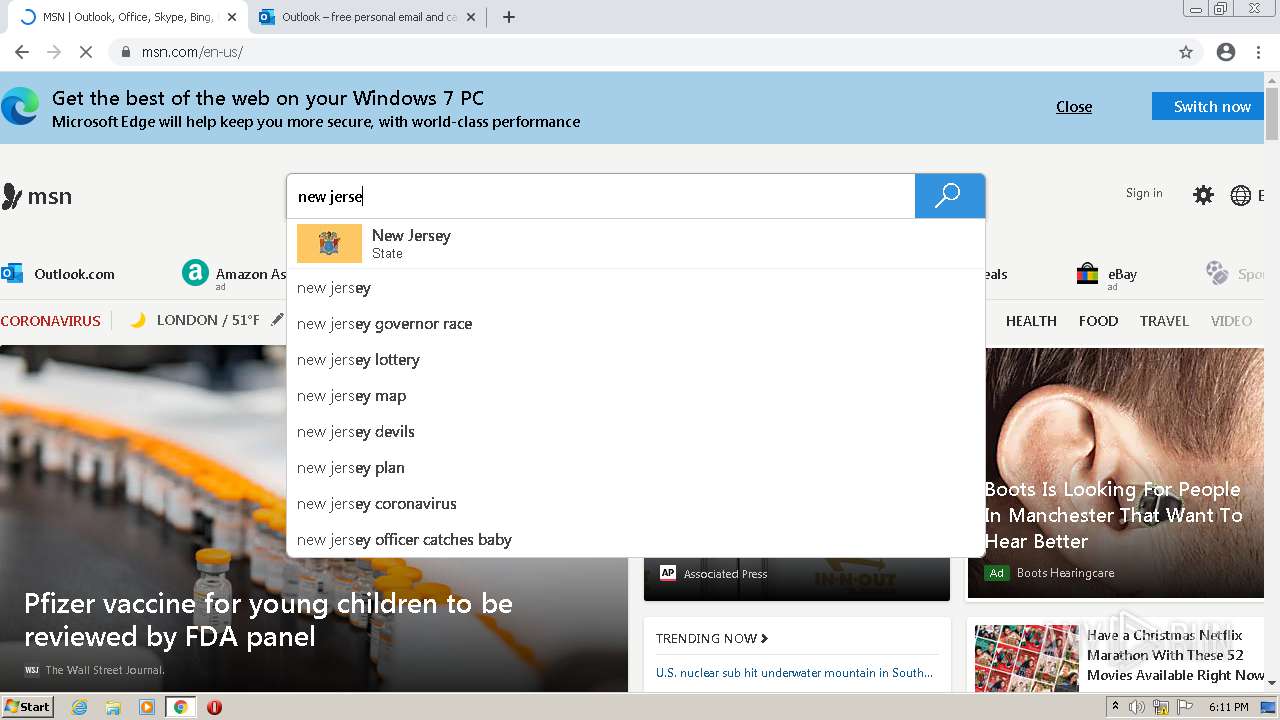The width and height of the screenshot is (1280, 720).
Task: Open Chrome three-dot menu
Action: point(1258,52)
